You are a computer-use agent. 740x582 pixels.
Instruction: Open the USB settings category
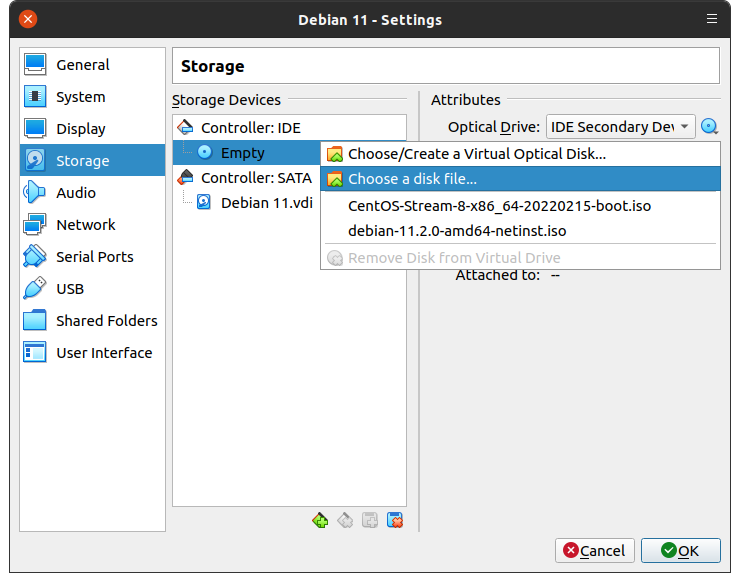[70, 289]
